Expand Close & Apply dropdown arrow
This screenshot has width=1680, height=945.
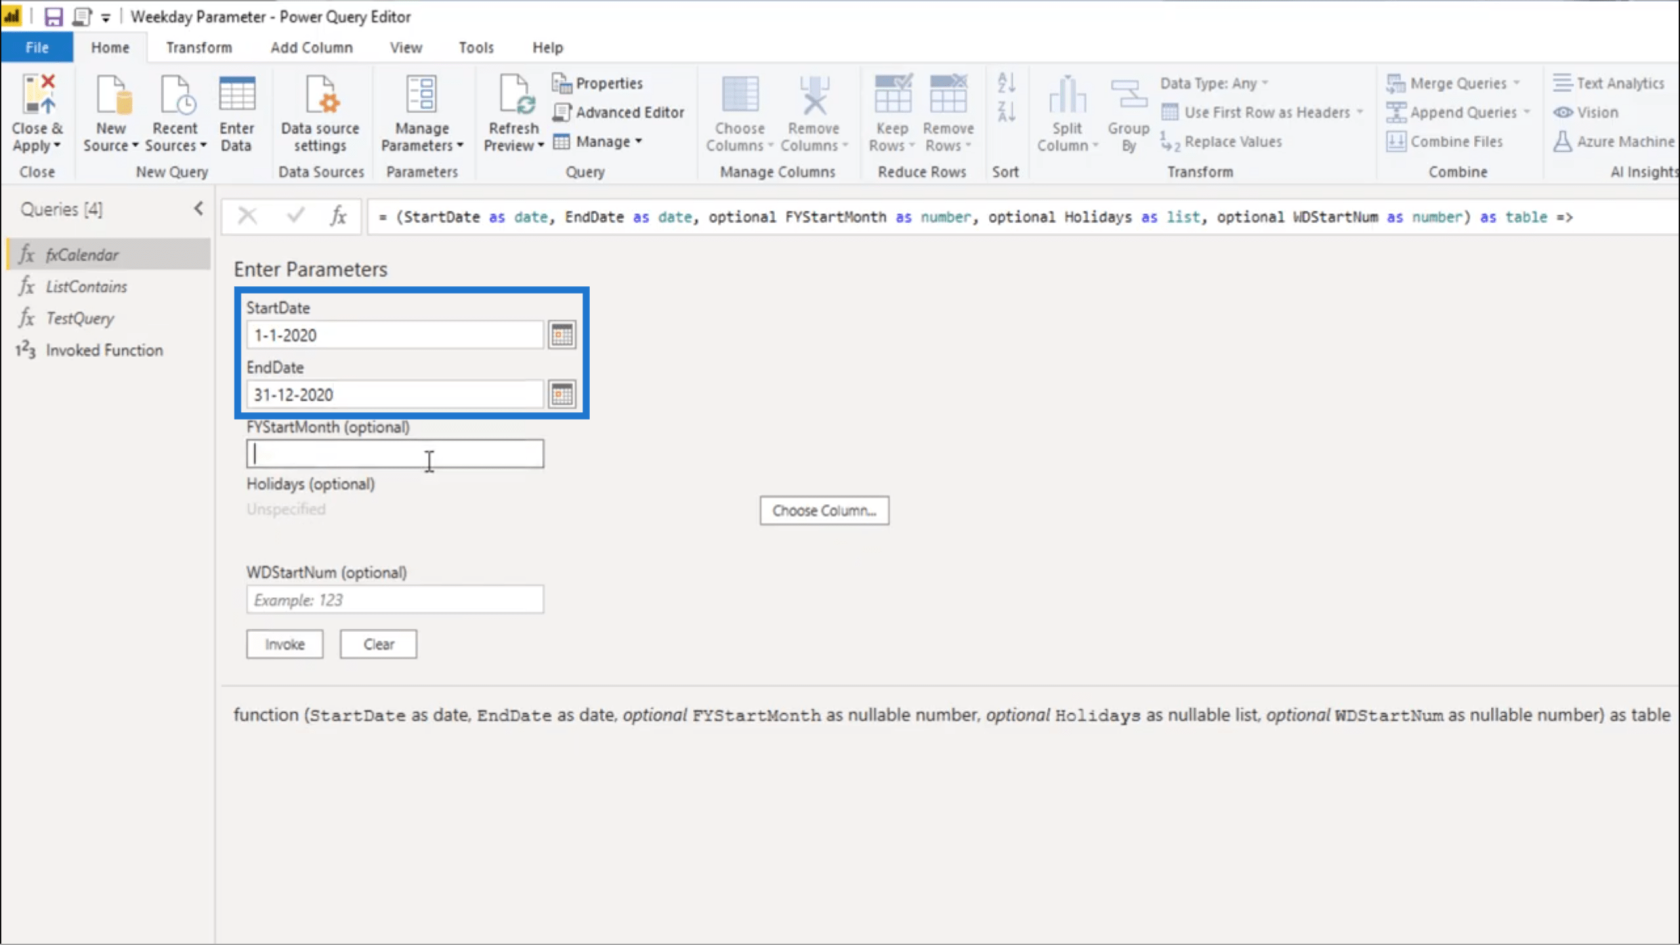[57, 146]
